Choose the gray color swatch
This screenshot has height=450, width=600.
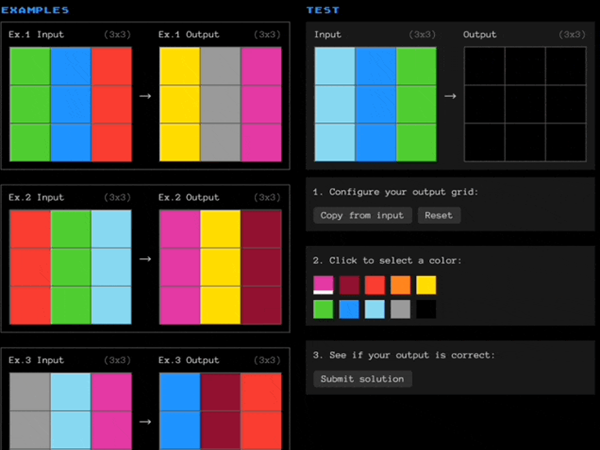click(x=400, y=310)
